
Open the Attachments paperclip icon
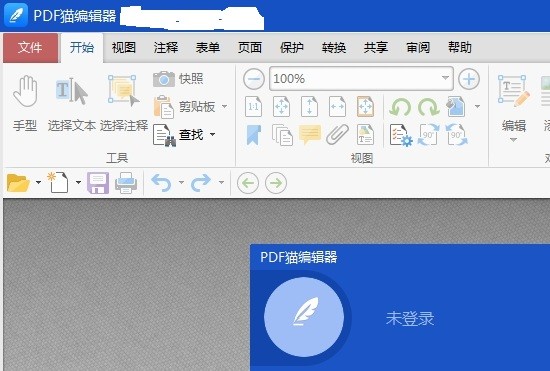[x=337, y=135]
